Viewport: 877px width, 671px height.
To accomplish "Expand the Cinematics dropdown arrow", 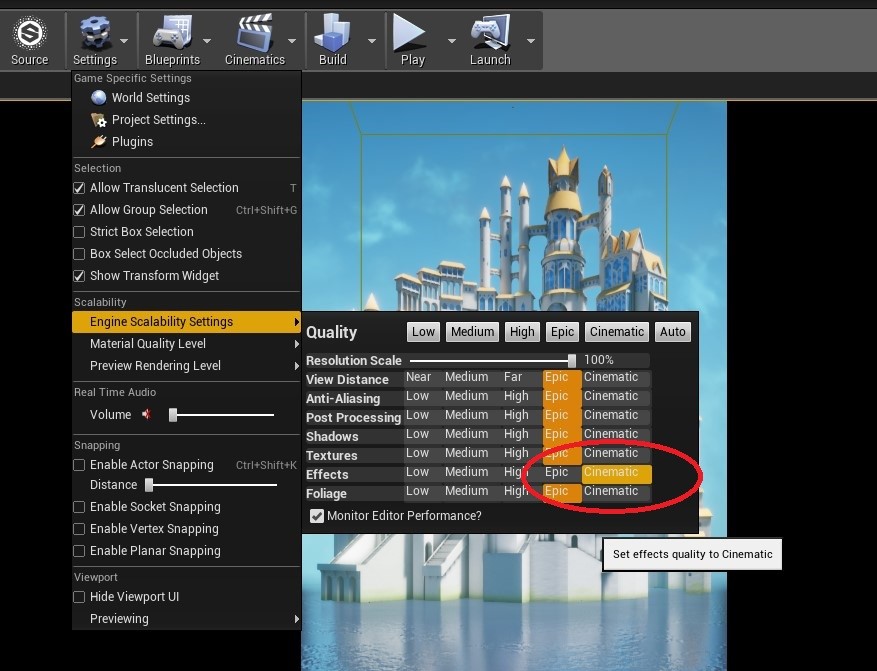I will (x=292, y=41).
